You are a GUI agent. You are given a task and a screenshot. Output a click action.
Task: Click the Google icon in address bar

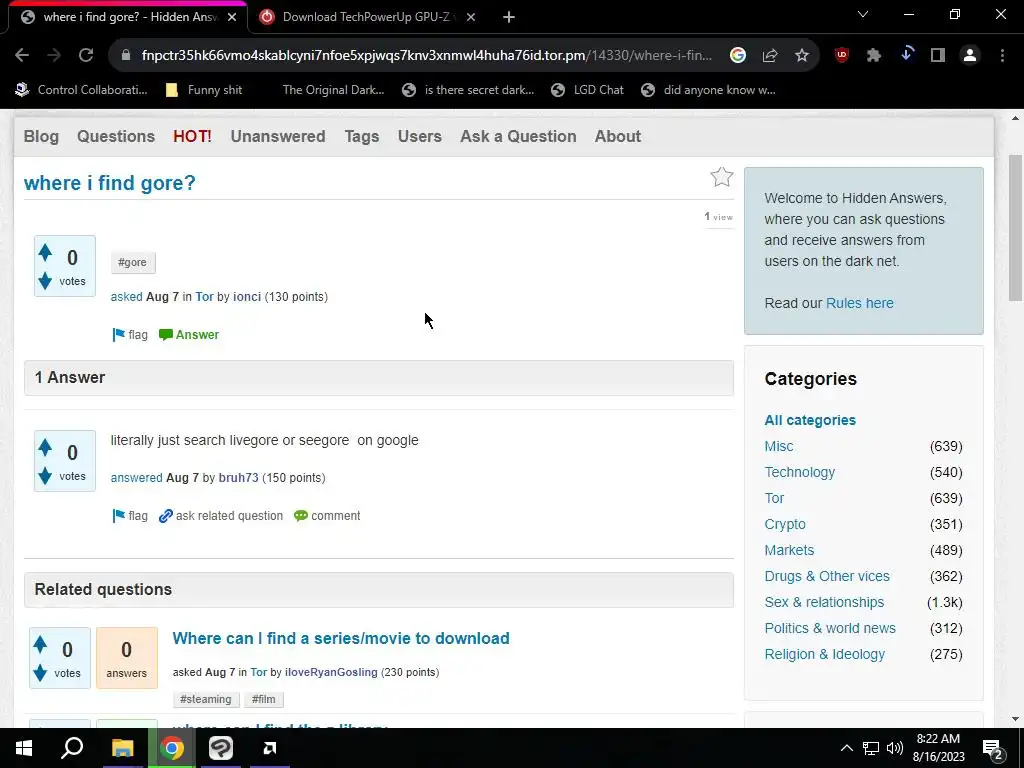click(738, 56)
